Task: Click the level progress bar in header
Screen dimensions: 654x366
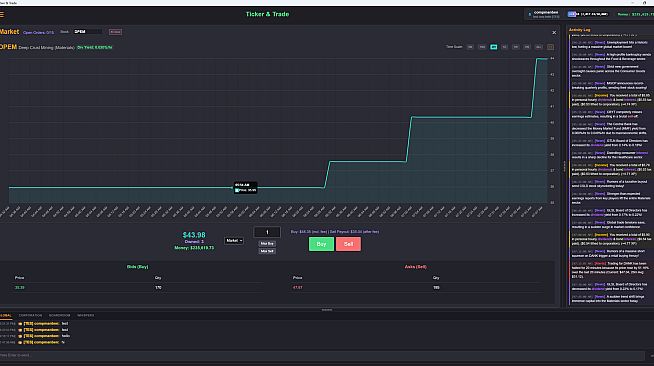Action: pyautogui.click(x=588, y=14)
